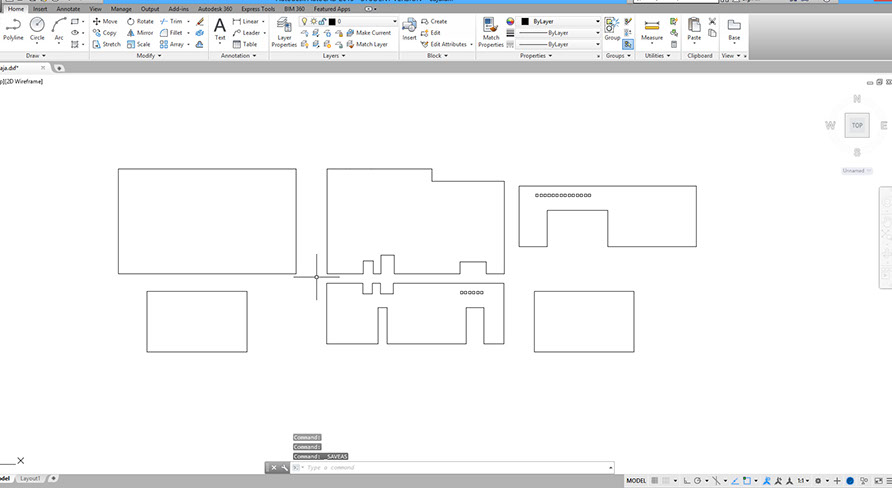892x488 pixels.
Task: Click the Group tool
Action: pyautogui.click(x=612, y=28)
